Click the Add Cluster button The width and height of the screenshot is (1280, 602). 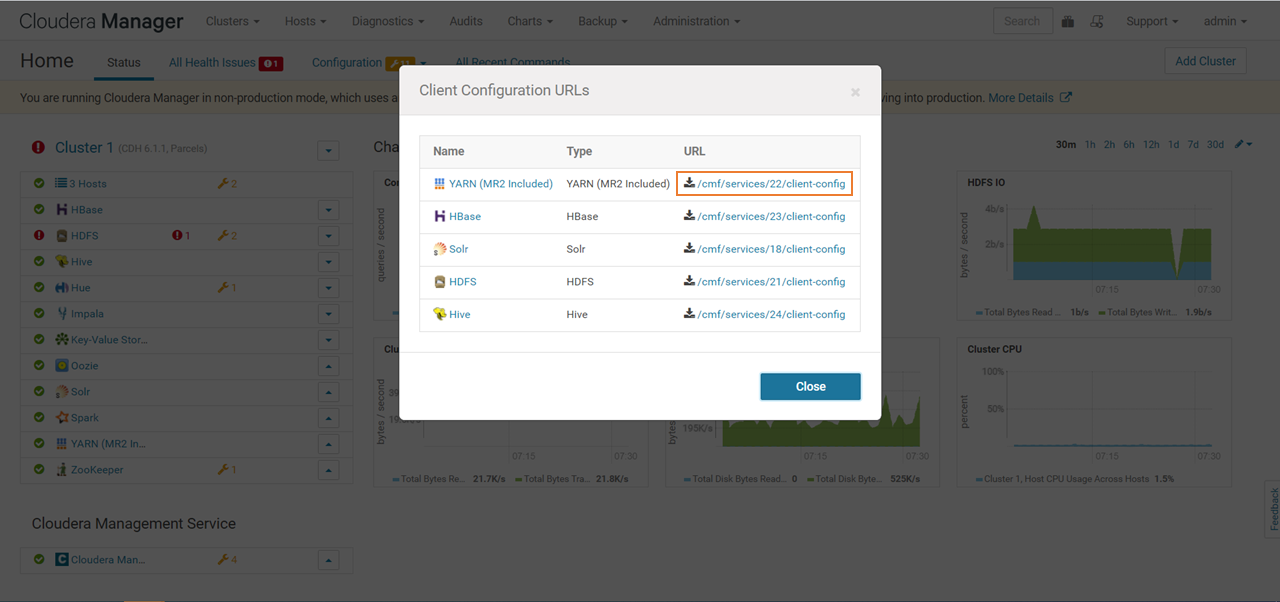[1205, 61]
